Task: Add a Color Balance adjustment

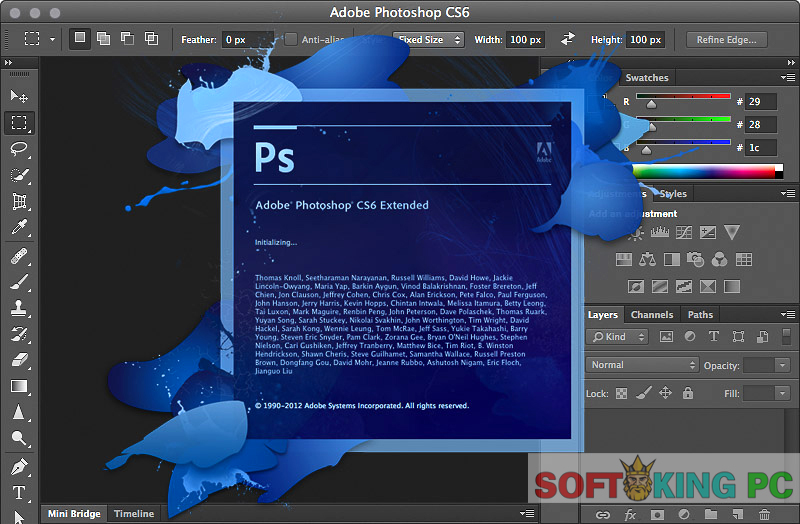Action: point(647,259)
